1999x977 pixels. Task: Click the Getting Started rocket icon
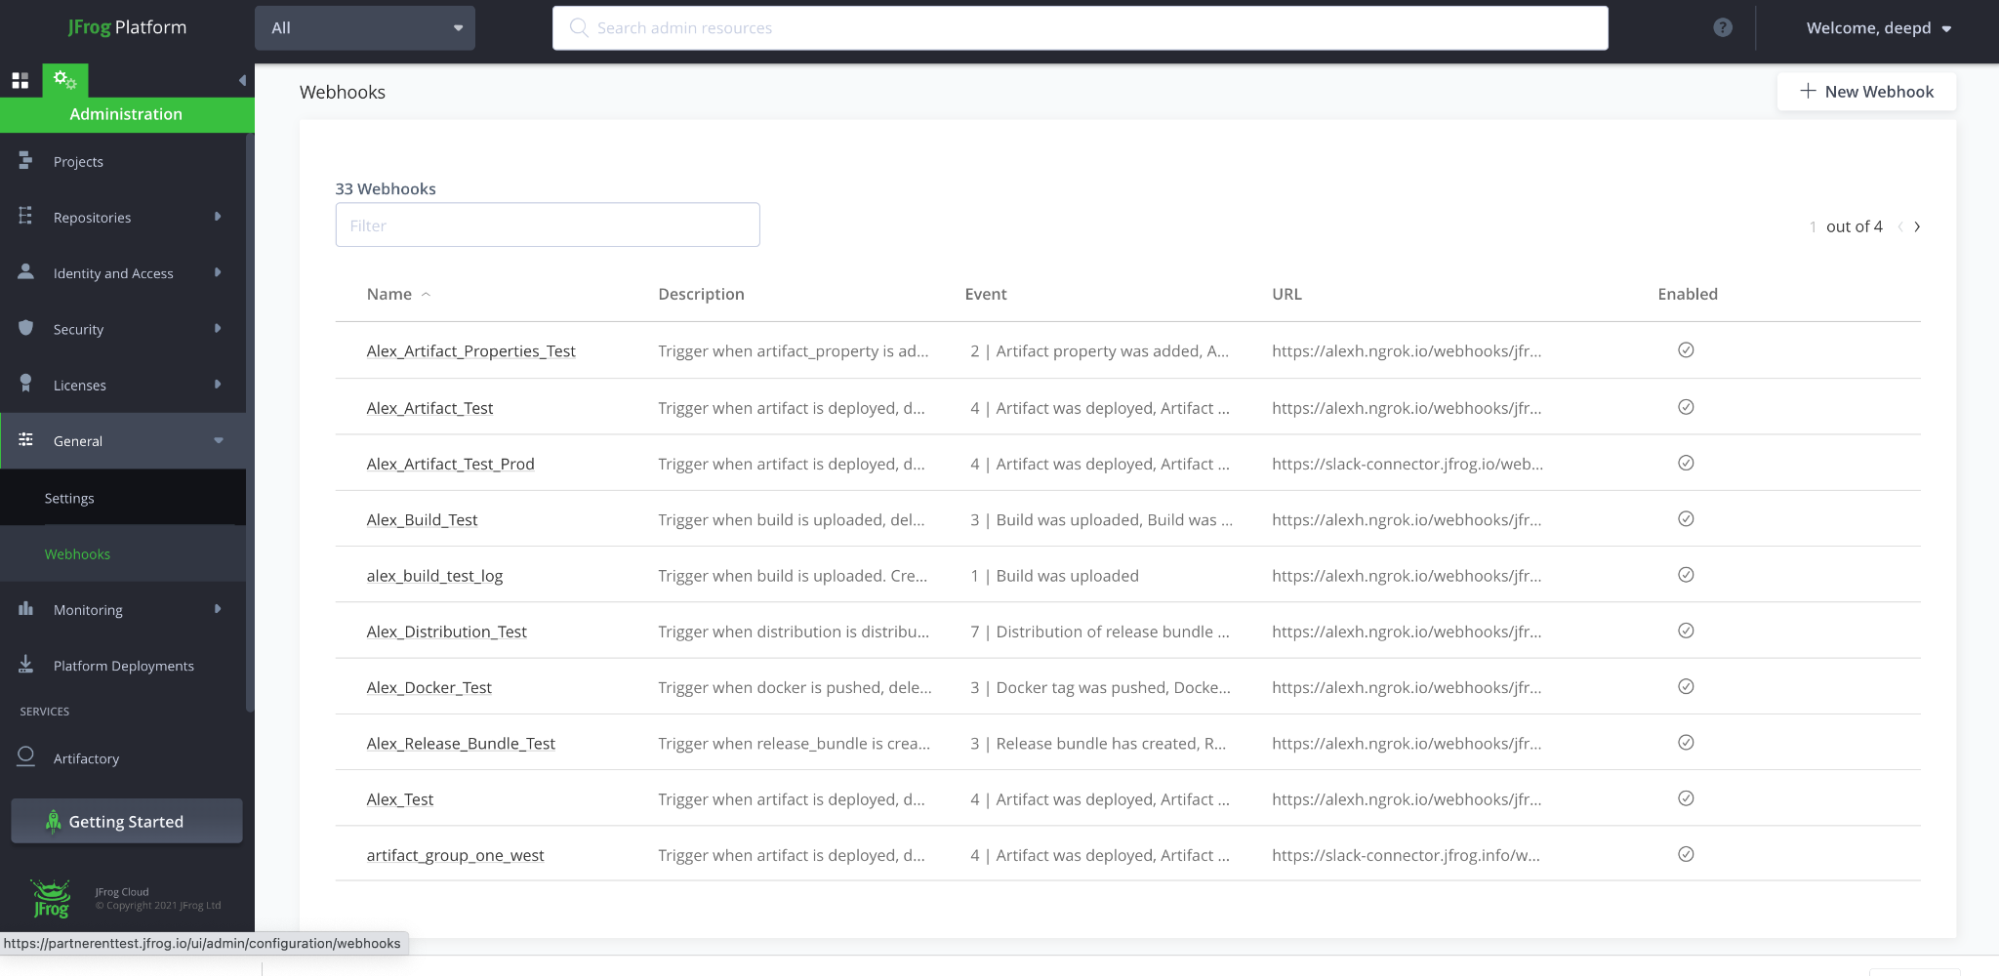coord(53,821)
